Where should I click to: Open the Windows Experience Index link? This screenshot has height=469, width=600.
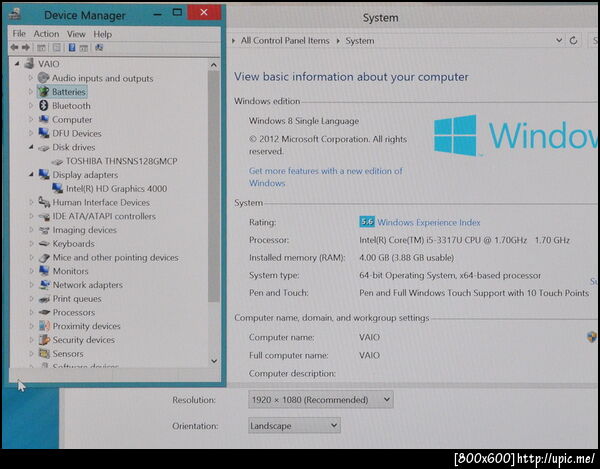(429, 222)
